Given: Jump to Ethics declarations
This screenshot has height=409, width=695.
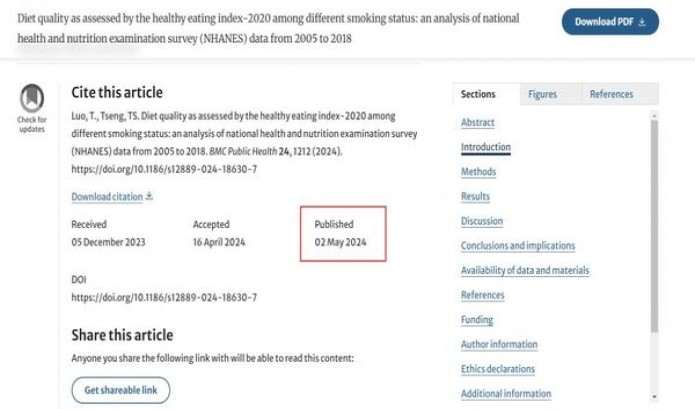Looking at the screenshot, I should pos(499,369).
